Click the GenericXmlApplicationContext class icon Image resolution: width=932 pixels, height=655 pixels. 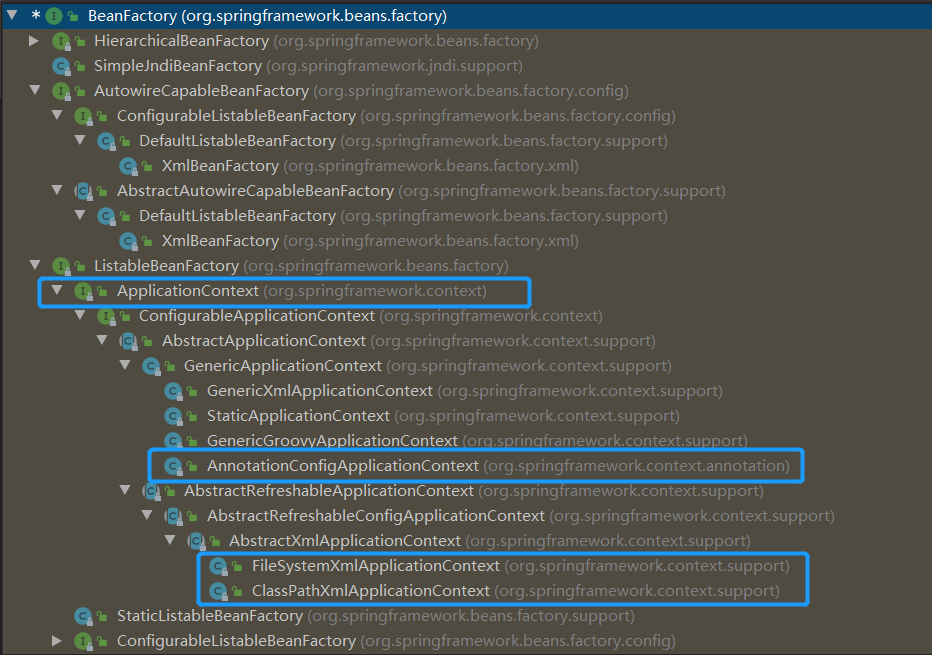tap(173, 391)
